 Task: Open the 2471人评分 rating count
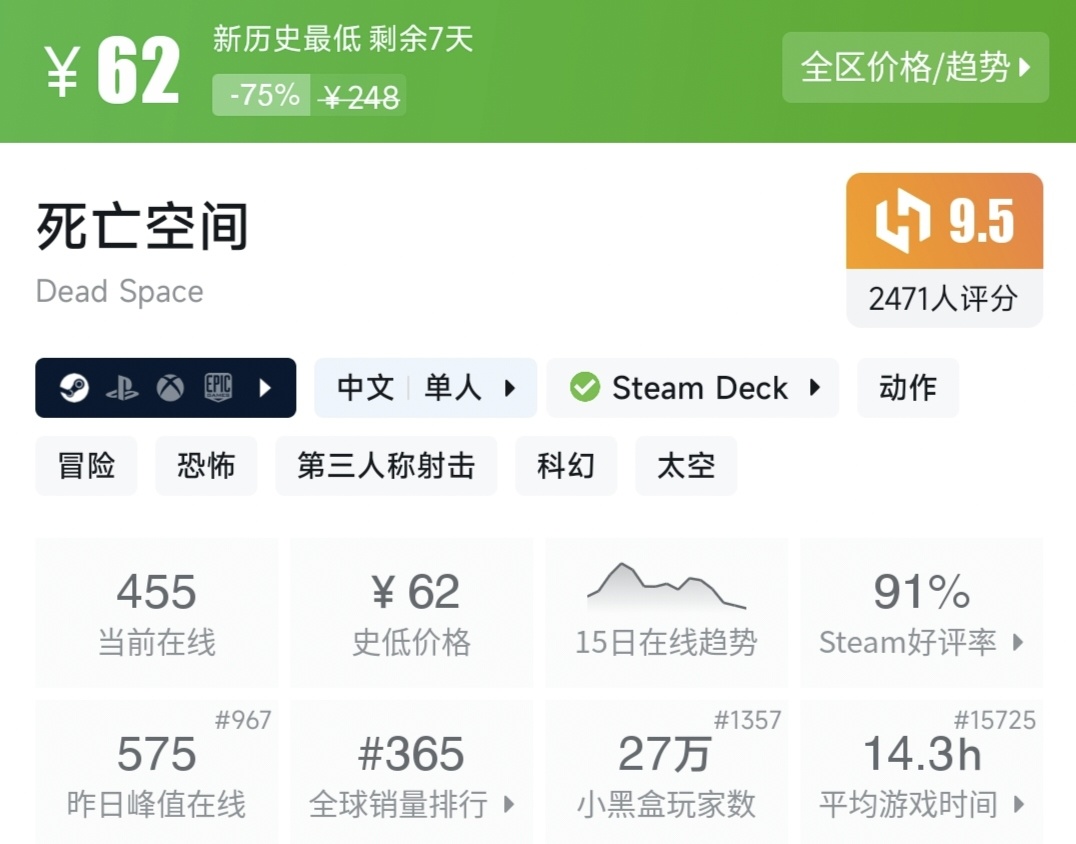(943, 299)
